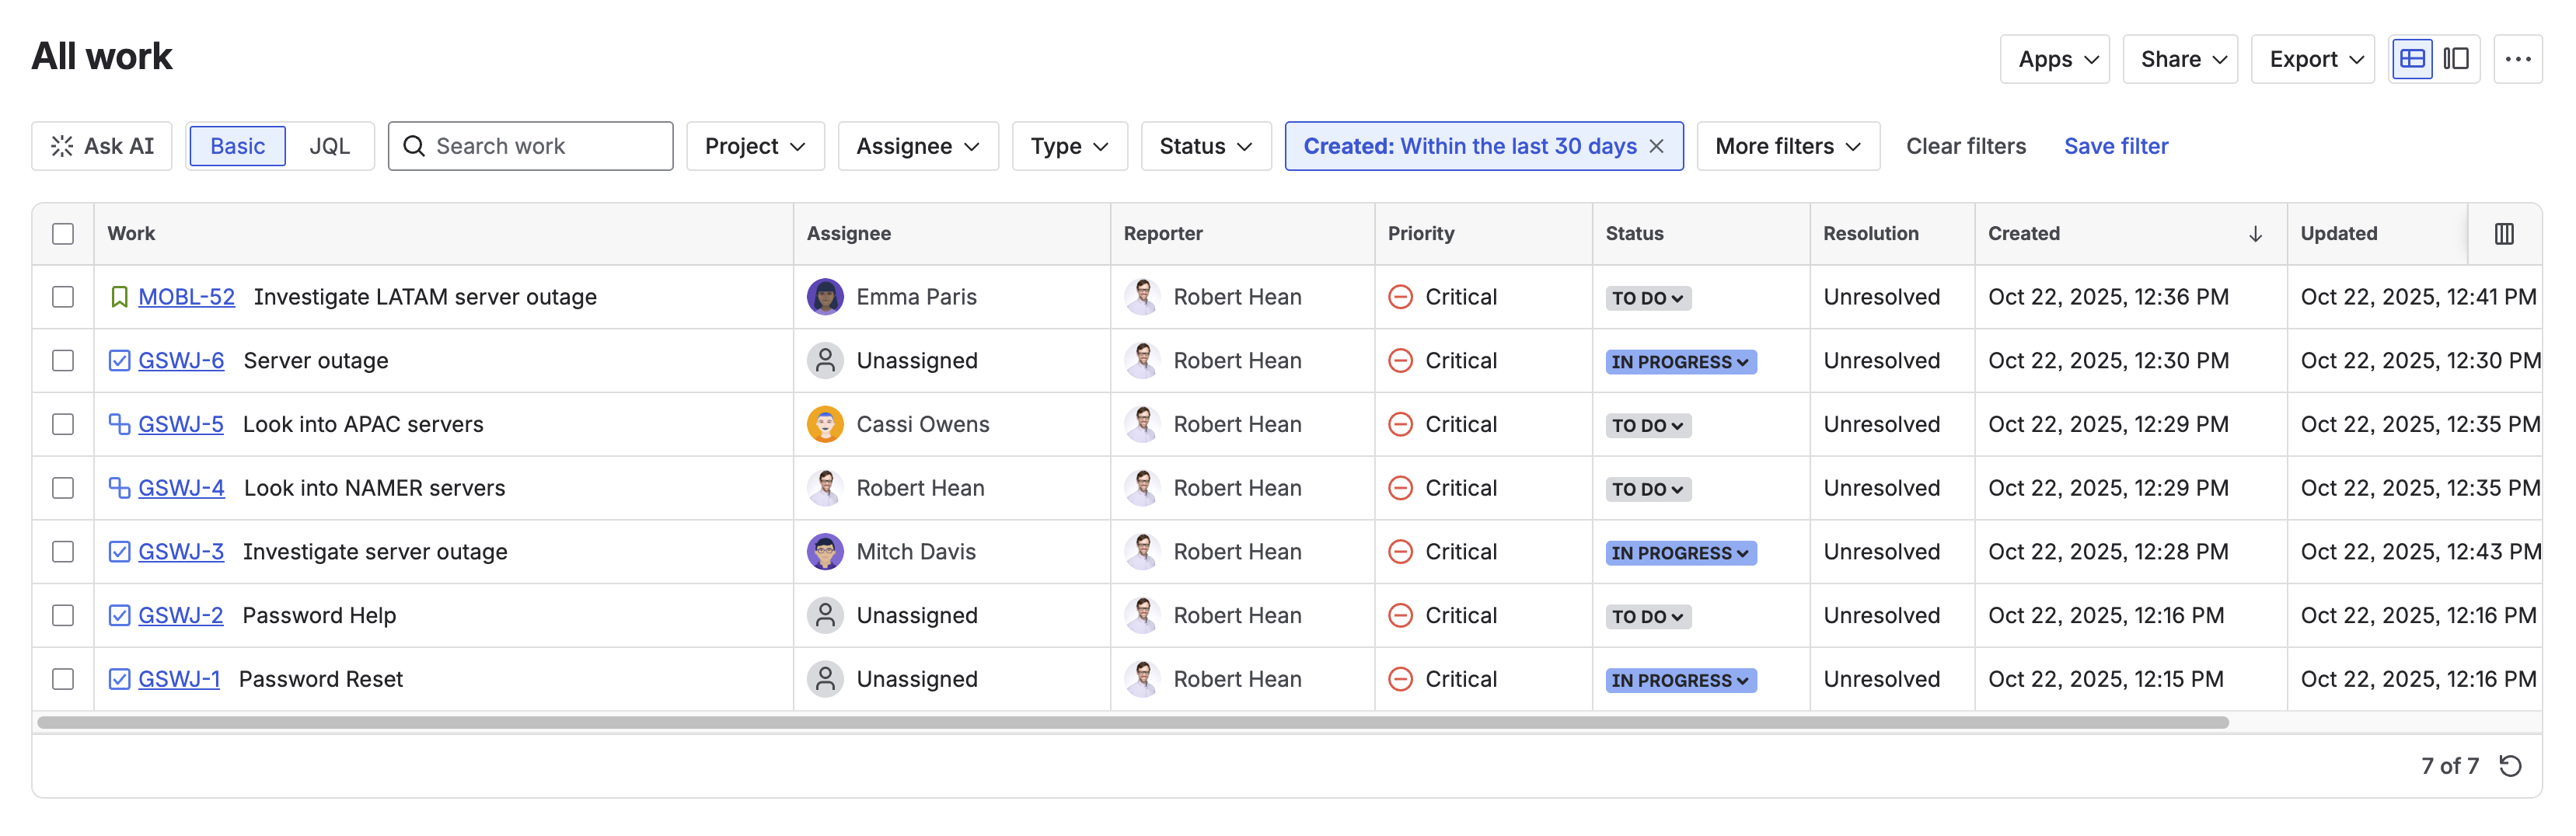This screenshot has width=2576, height=836.
Task: Click the Ask AI sparkle button
Action: (102, 147)
